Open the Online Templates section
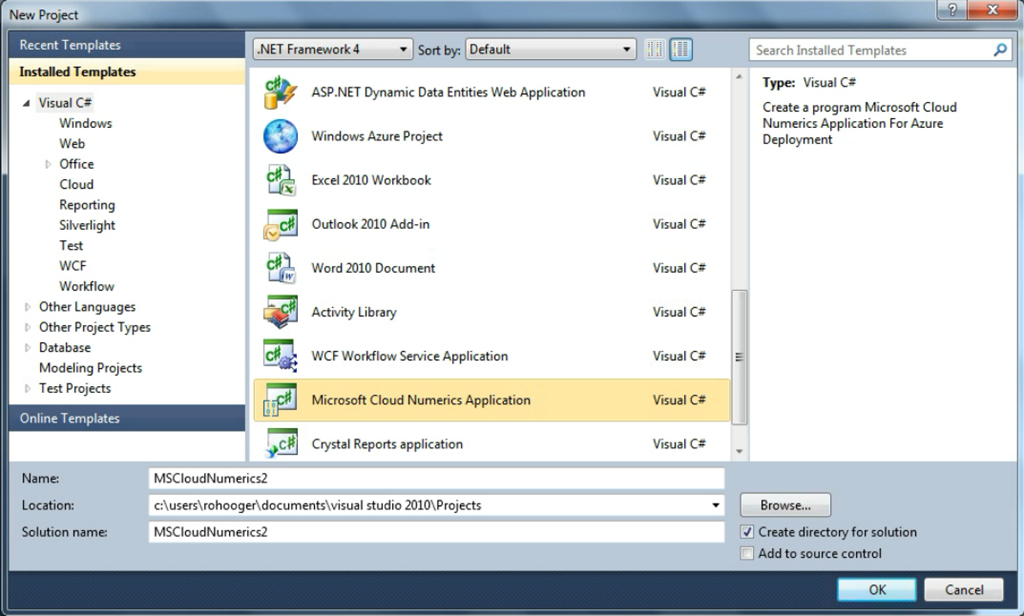Image resolution: width=1024 pixels, height=616 pixels. click(127, 418)
